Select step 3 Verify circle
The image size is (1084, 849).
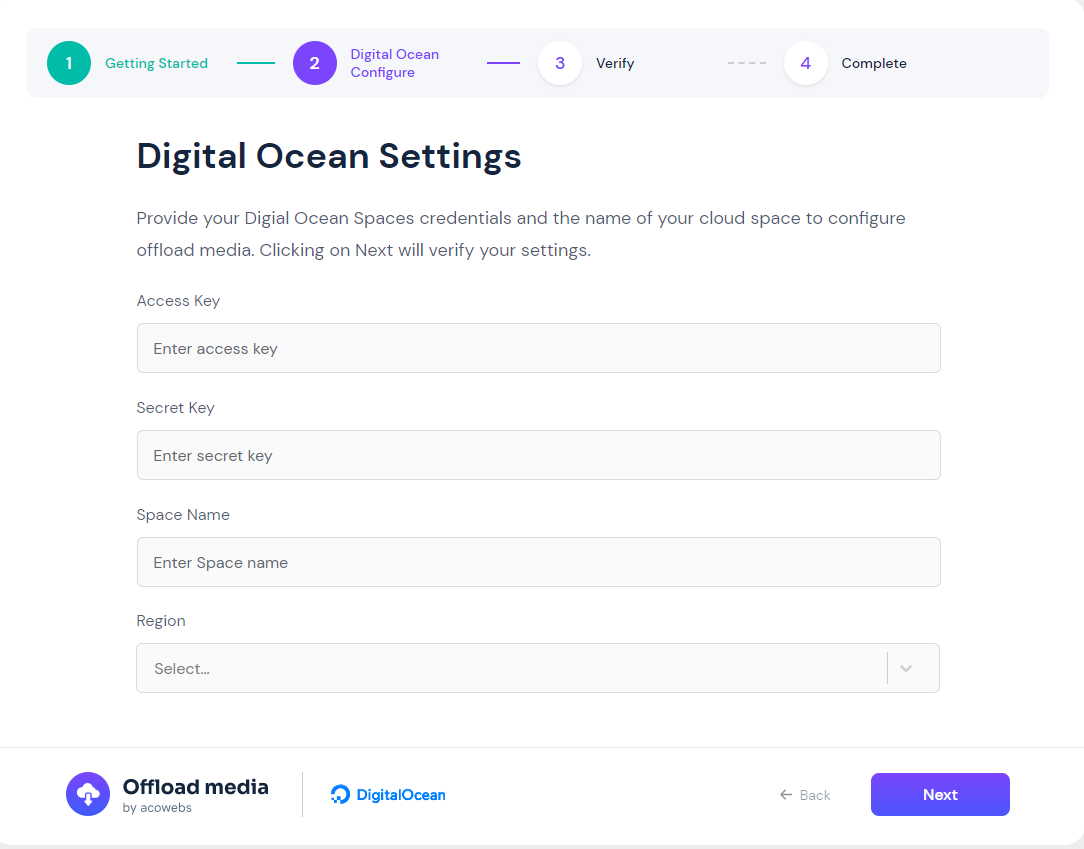pyautogui.click(x=560, y=63)
